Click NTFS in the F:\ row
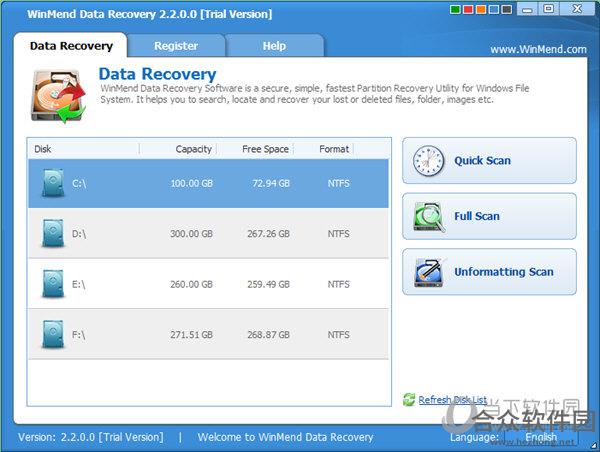Screen dimensions: 600x452 (x=338, y=335)
